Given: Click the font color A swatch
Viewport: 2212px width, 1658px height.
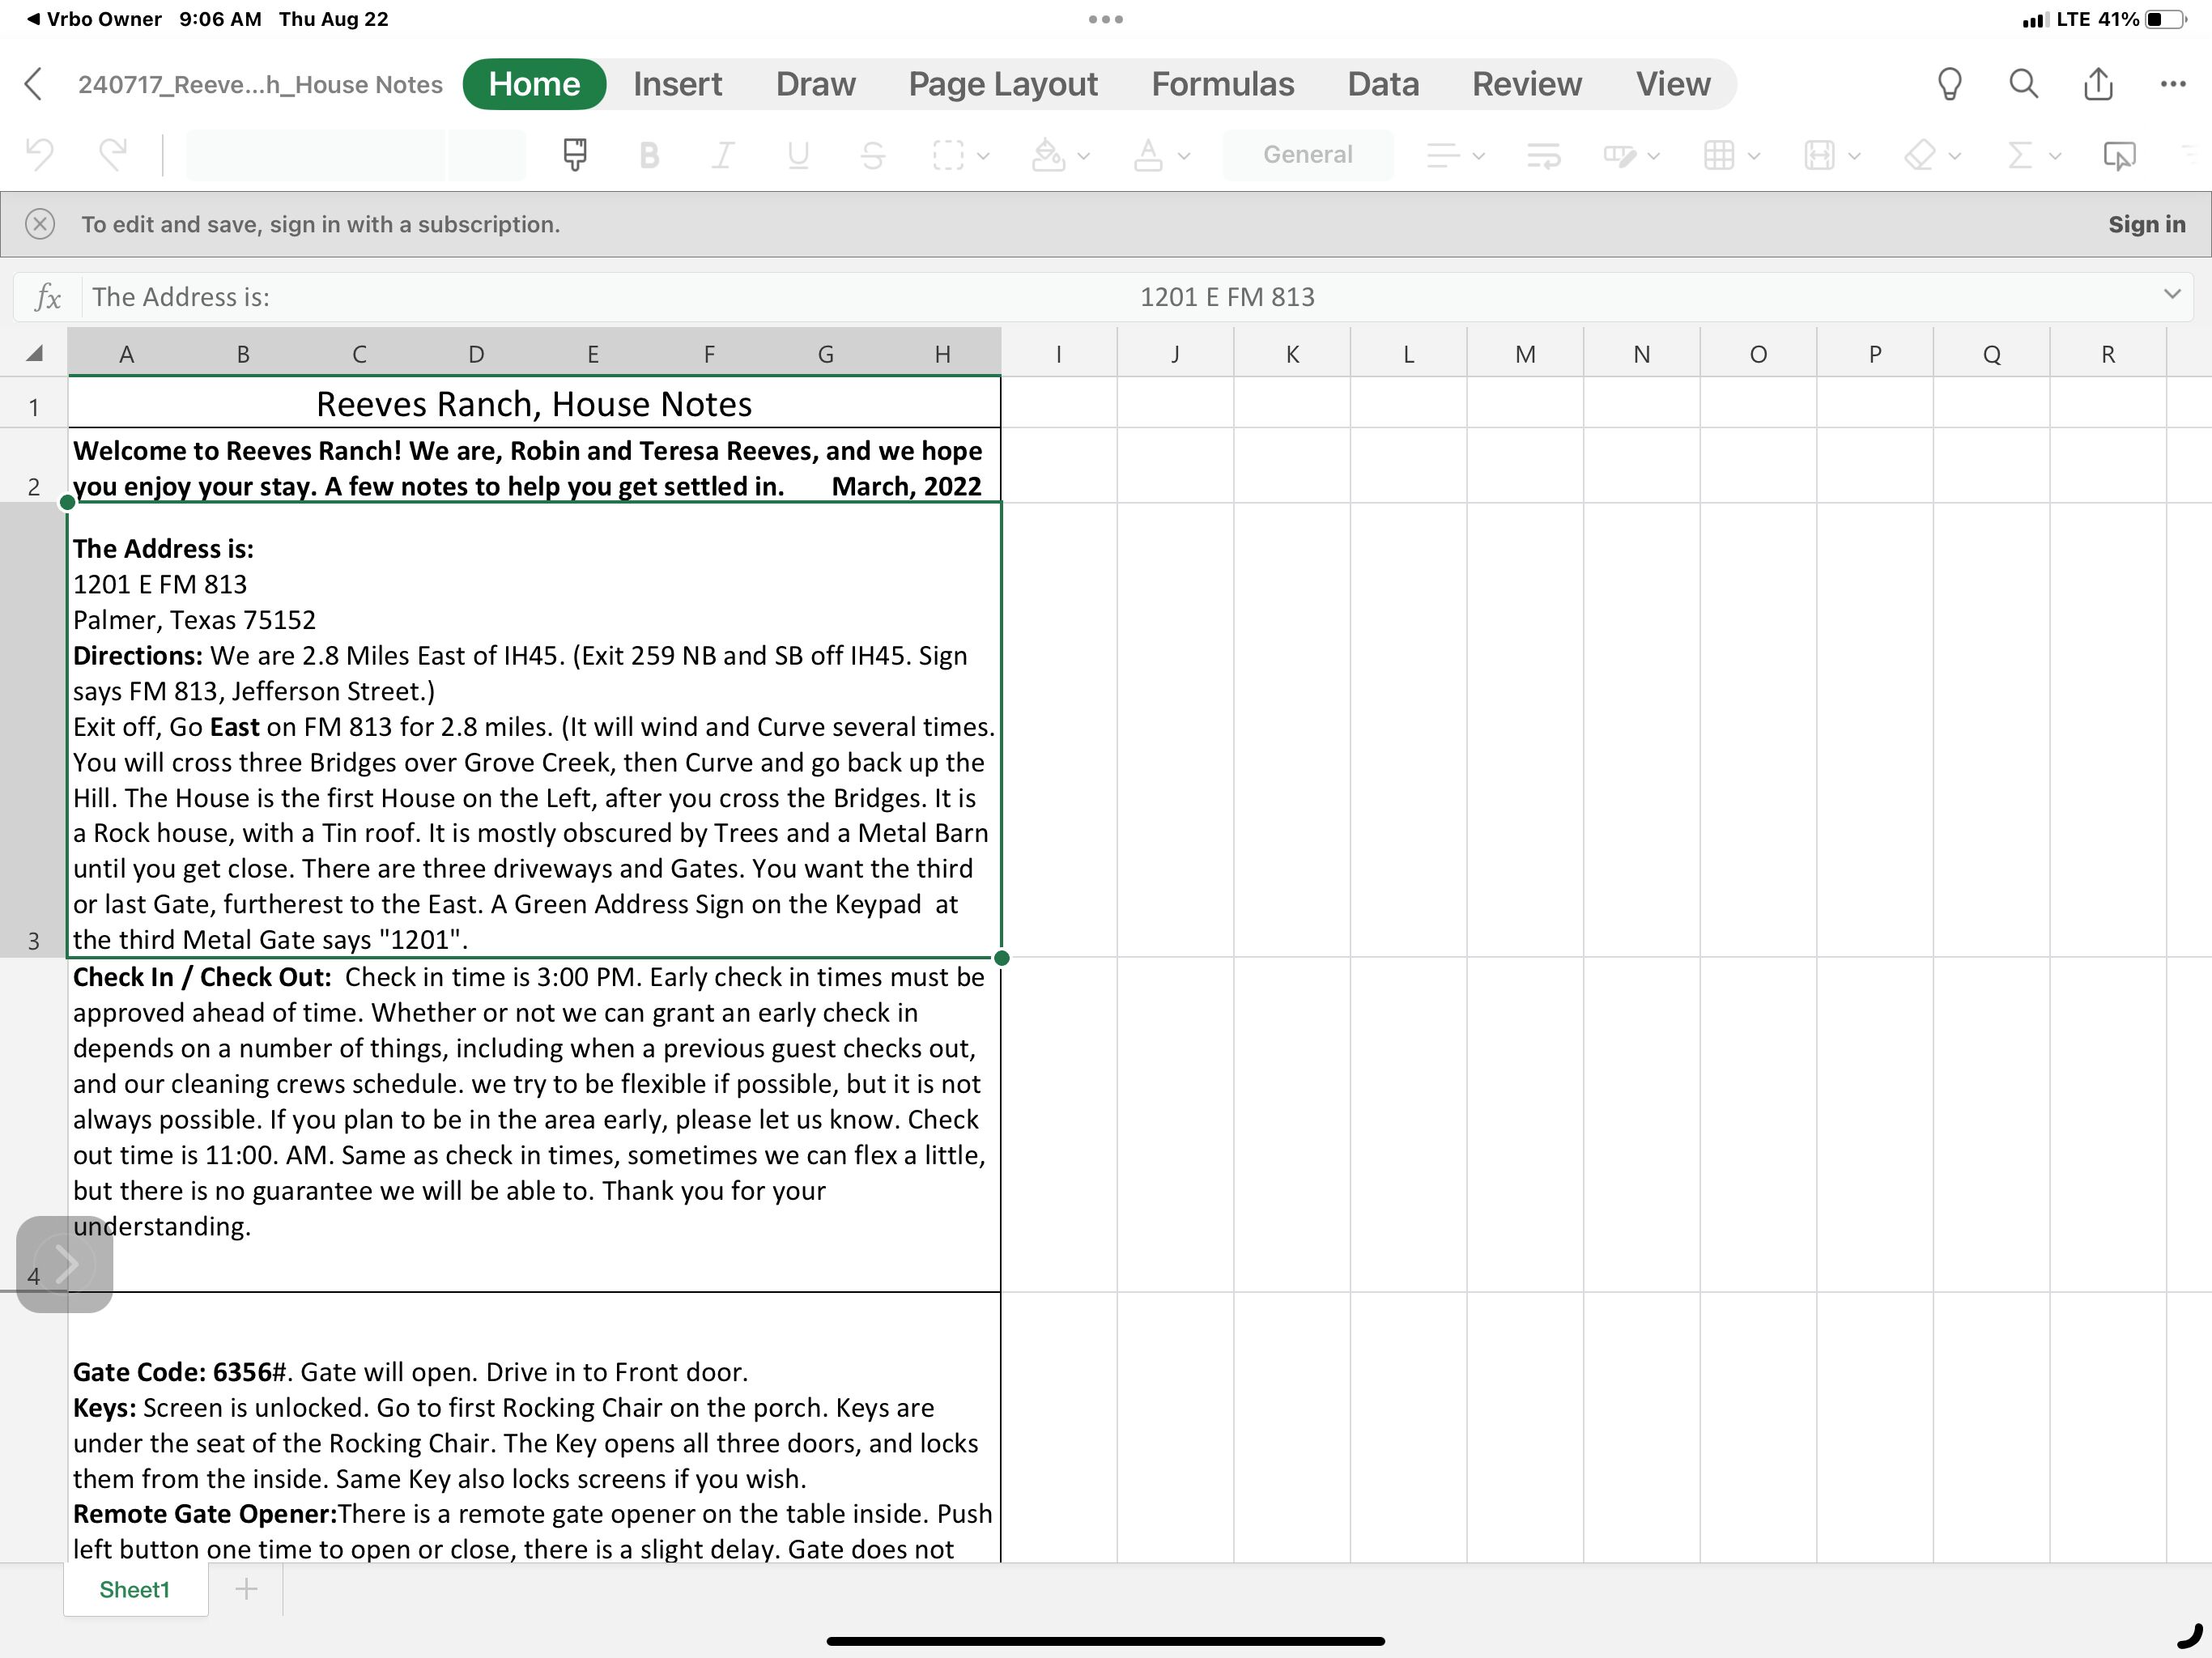Looking at the screenshot, I should point(1148,155).
